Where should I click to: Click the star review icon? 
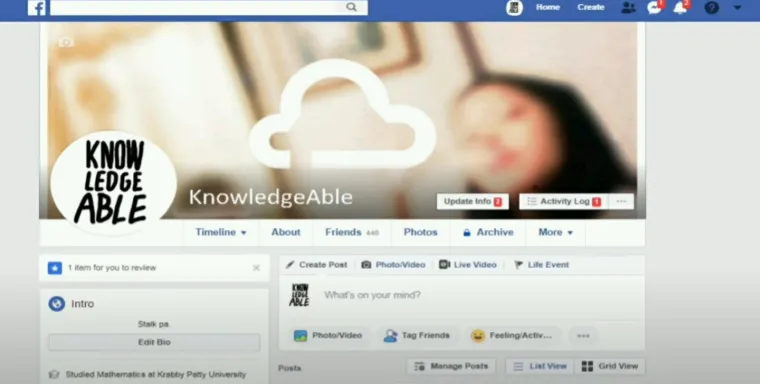click(x=55, y=268)
